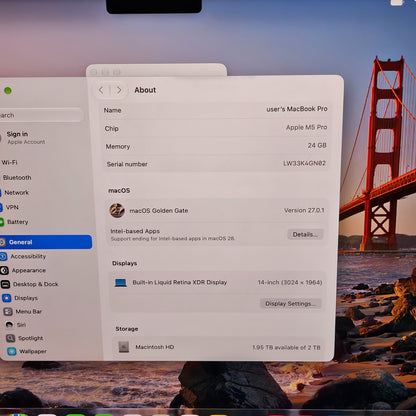416x416 pixels.
Task: Click "Version 27.0.1" text
Action: pos(304,210)
